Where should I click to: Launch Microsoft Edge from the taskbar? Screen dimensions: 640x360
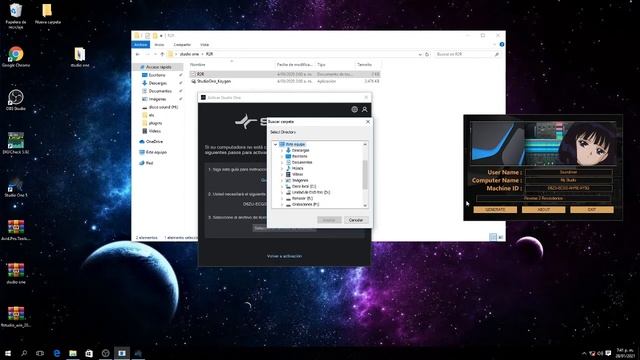[x=57, y=353]
